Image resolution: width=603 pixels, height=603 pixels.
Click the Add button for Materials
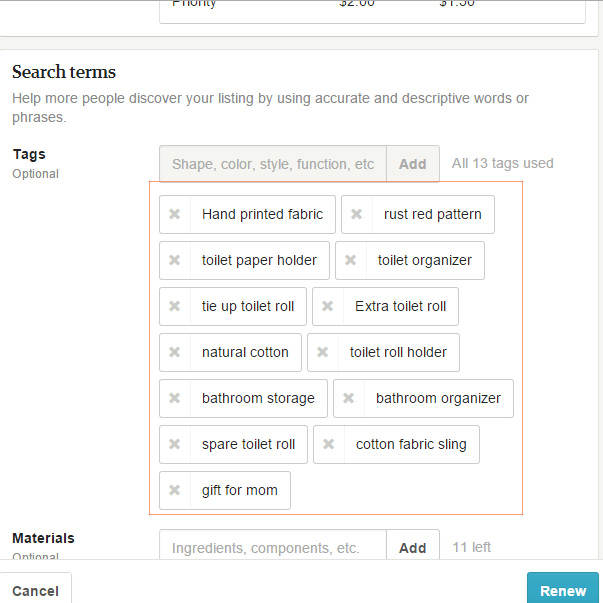pyautogui.click(x=413, y=546)
